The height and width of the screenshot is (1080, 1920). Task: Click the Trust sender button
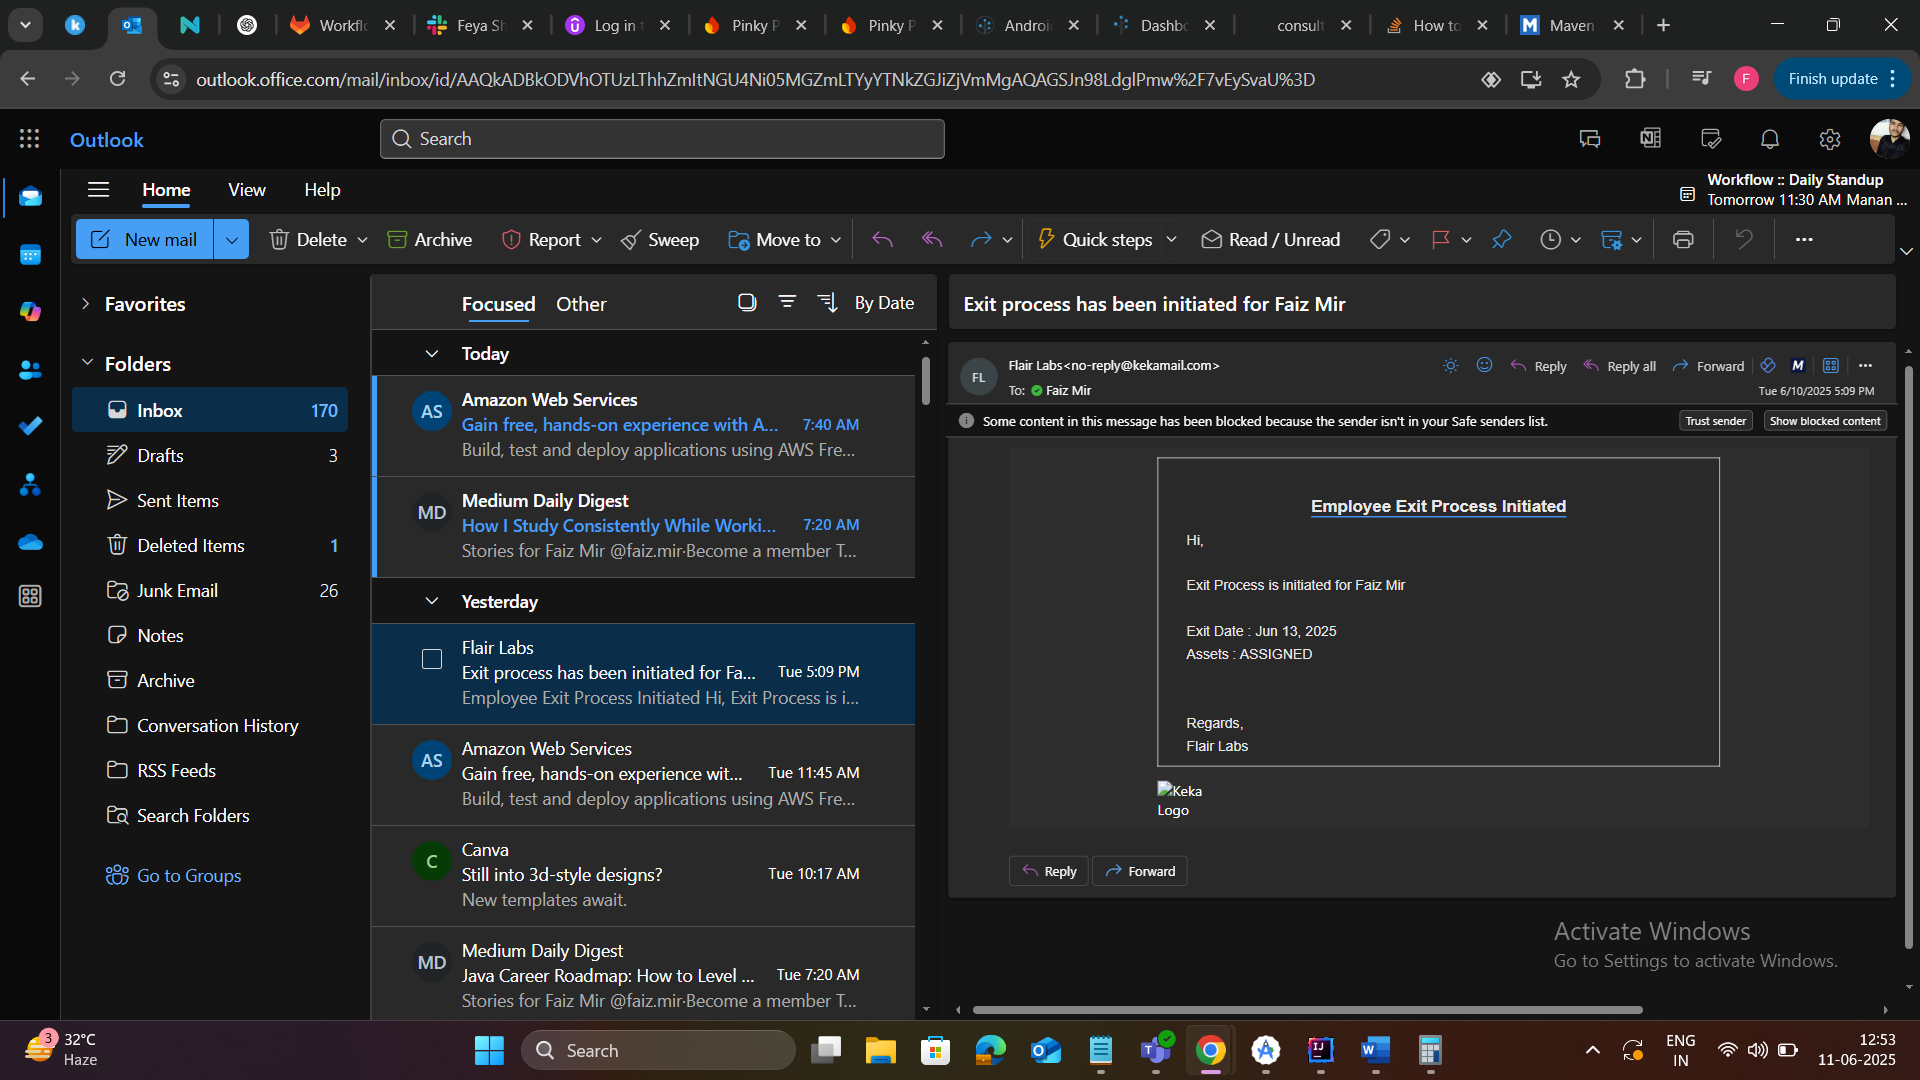[x=1715, y=421]
